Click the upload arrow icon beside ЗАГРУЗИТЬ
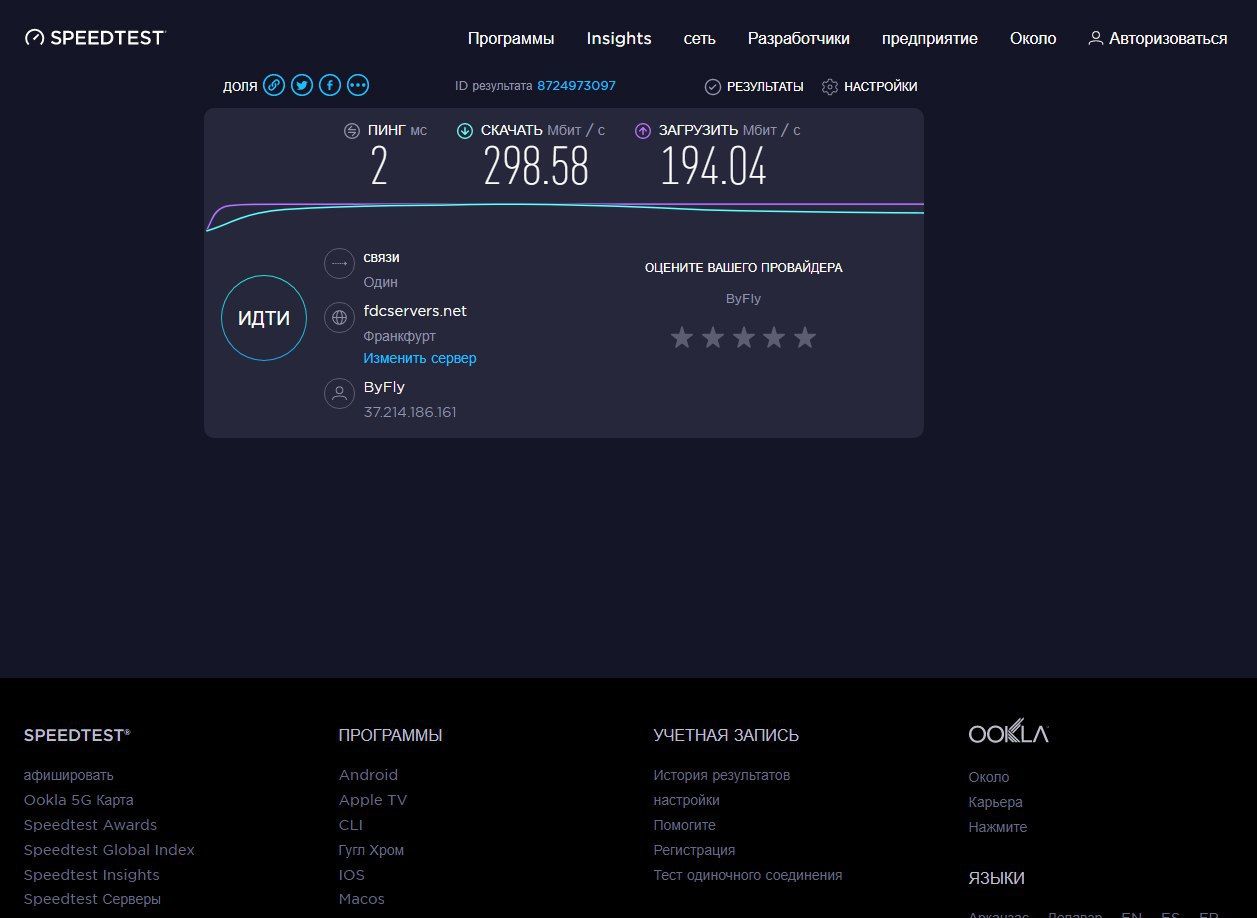The height and width of the screenshot is (918, 1257). pos(643,131)
